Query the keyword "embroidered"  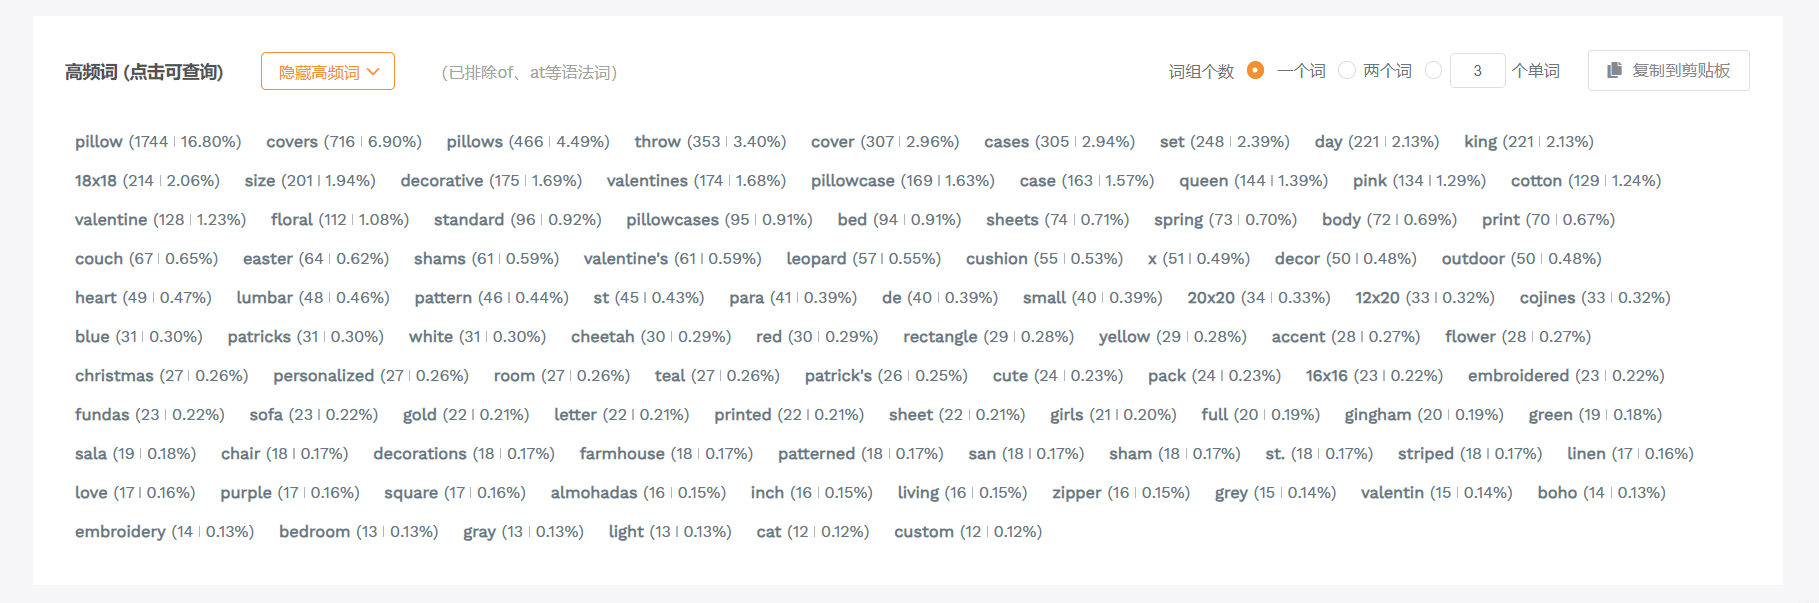[x=1518, y=376]
